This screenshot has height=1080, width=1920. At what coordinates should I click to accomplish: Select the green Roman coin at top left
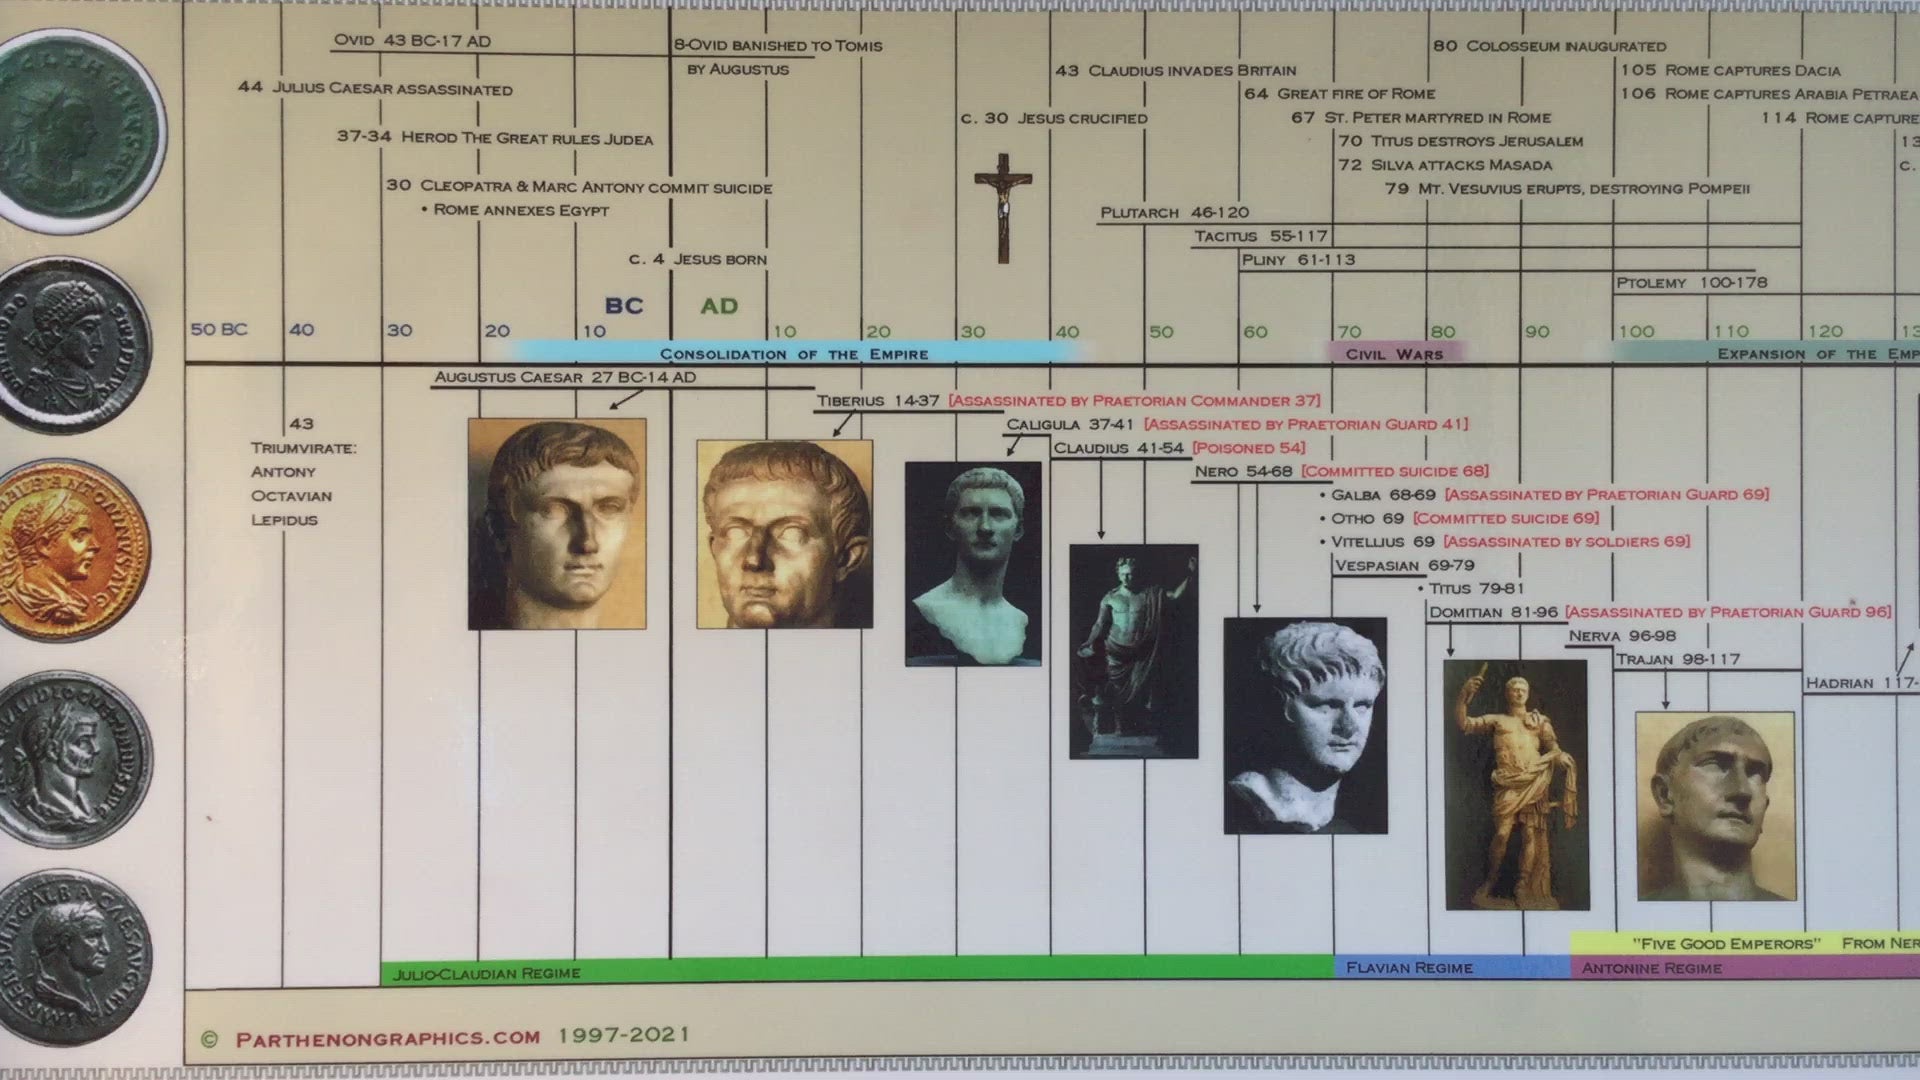(x=75, y=128)
